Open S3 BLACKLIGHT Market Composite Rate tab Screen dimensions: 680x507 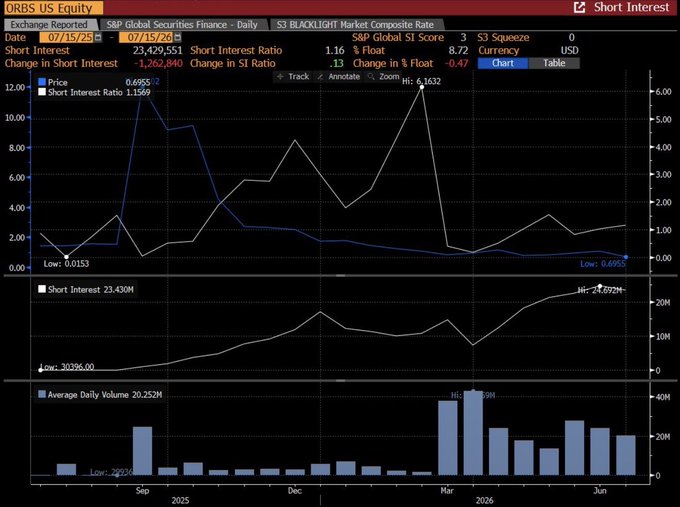coord(355,25)
